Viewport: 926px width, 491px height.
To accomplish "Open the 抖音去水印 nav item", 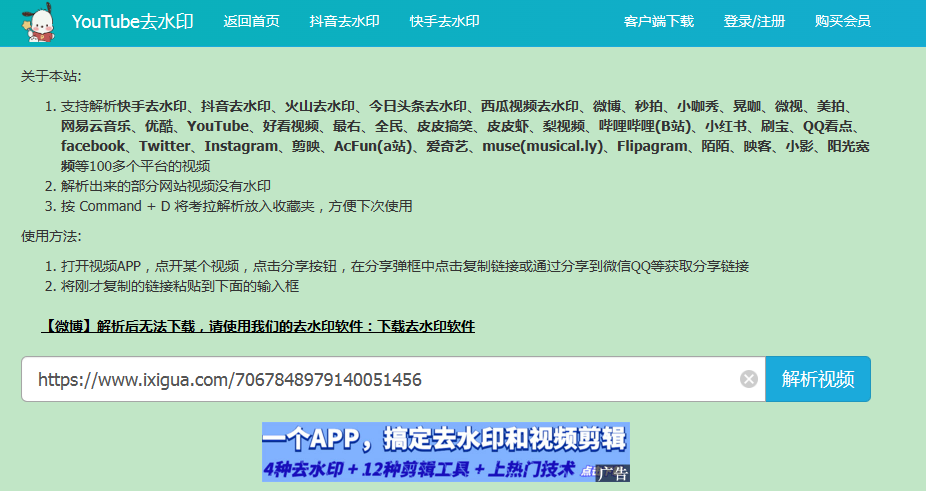I will 344,21.
